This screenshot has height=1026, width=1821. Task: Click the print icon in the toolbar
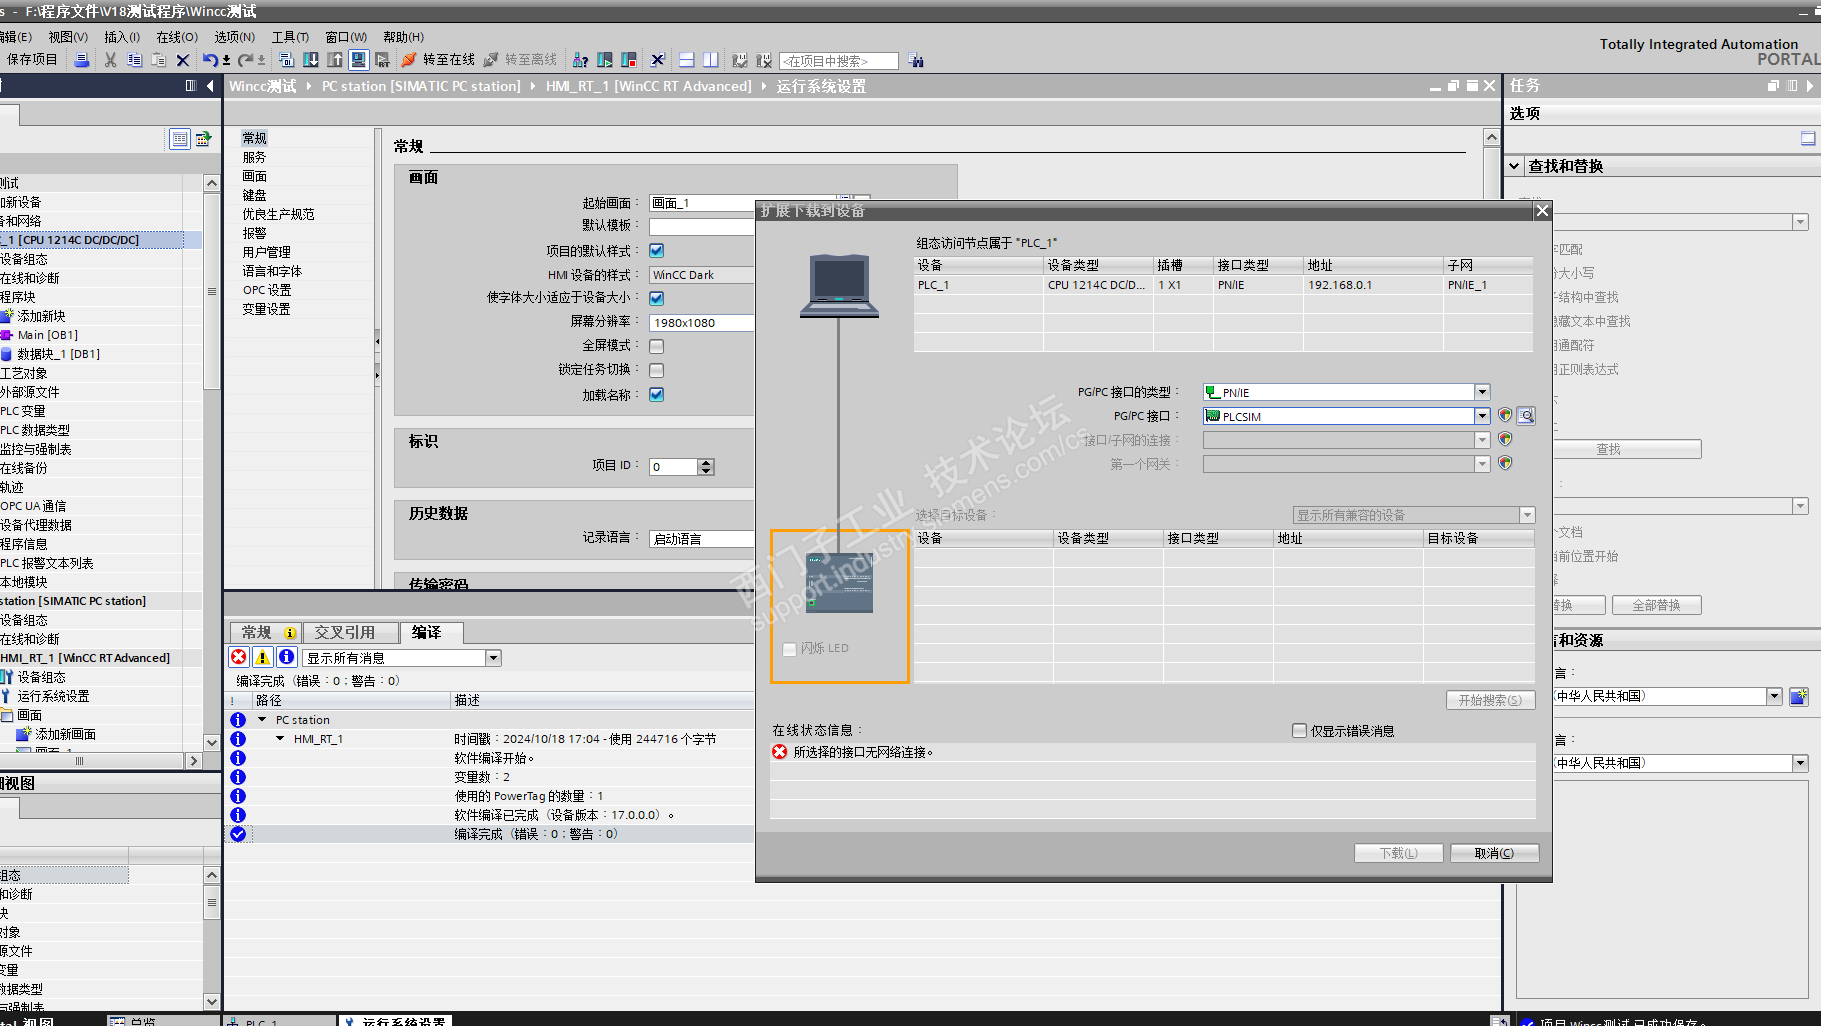point(82,60)
